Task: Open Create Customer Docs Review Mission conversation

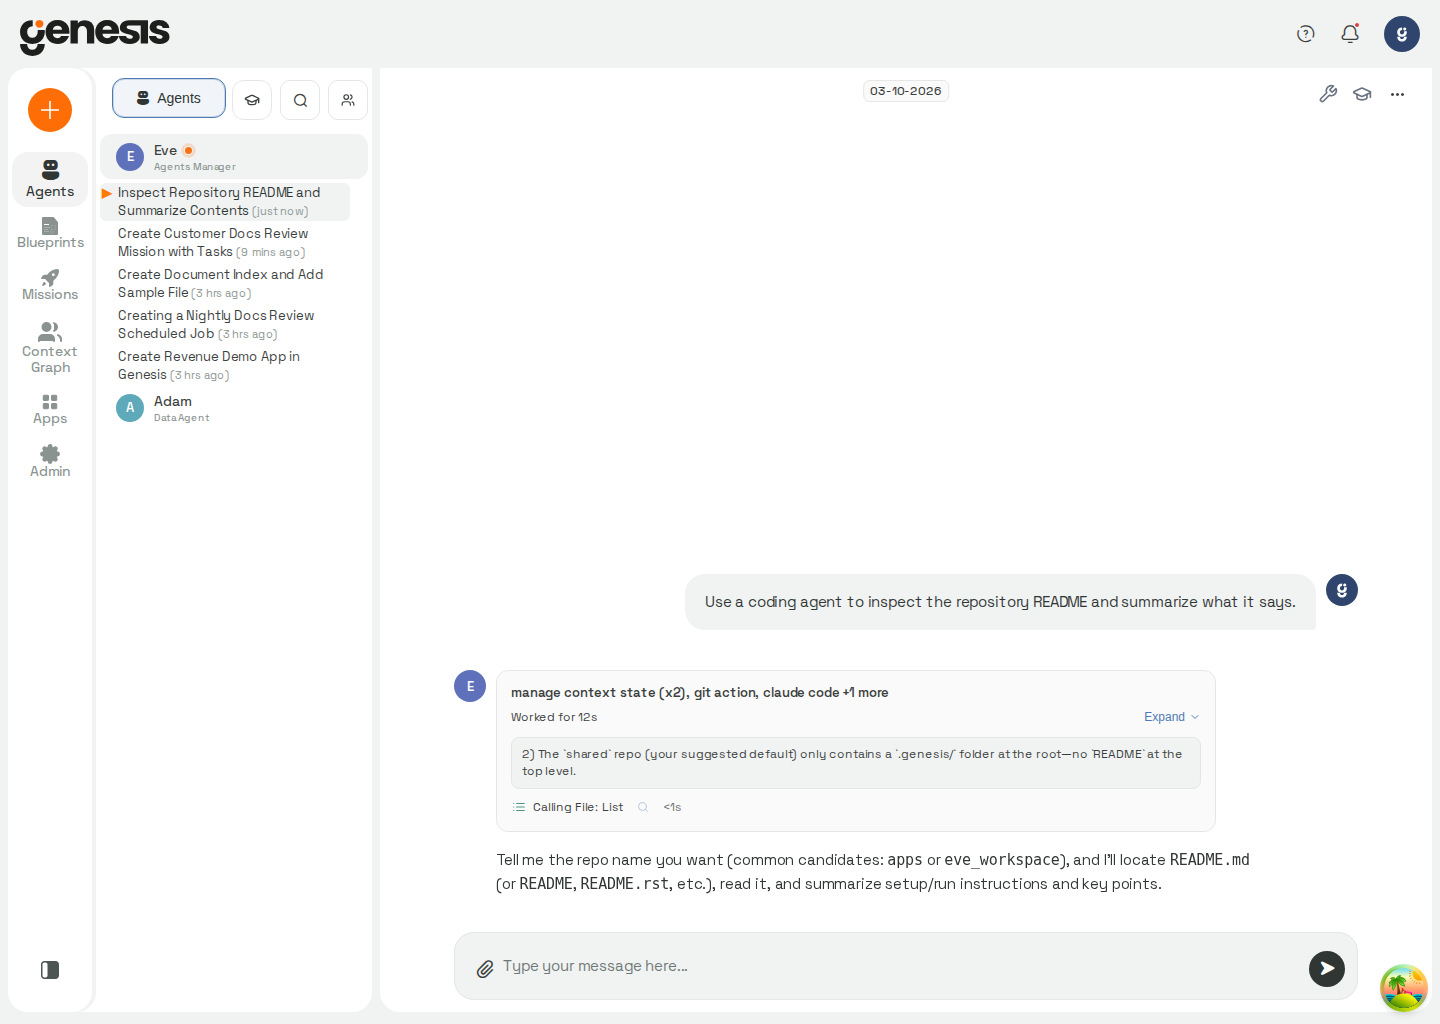Action: click(226, 242)
